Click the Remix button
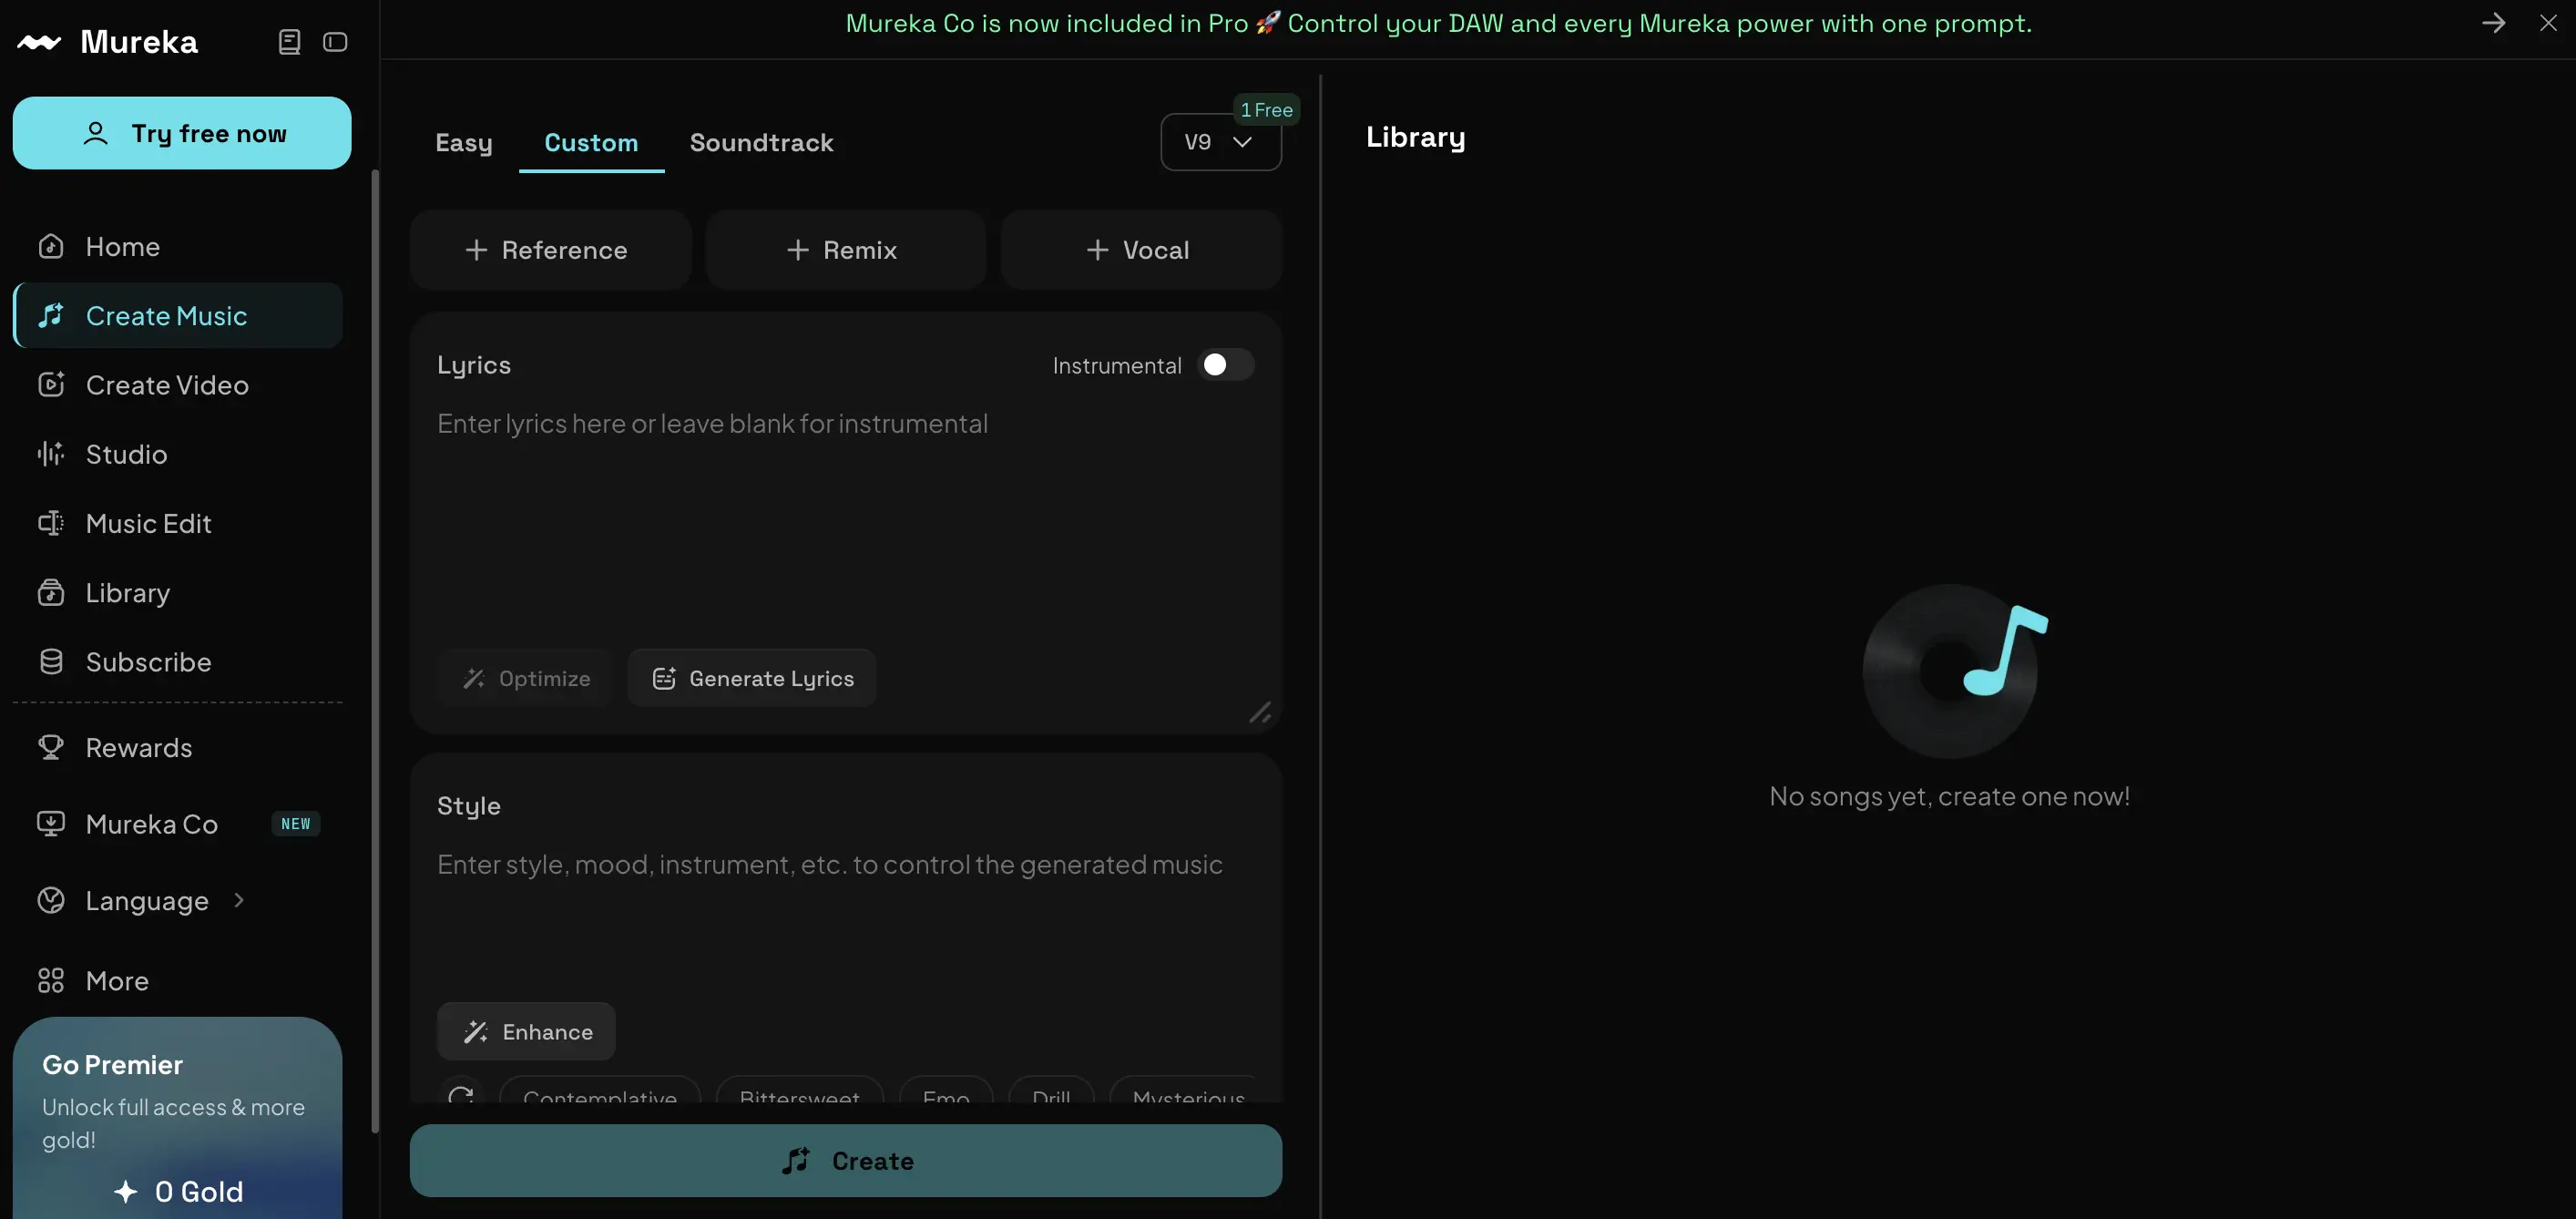 pyautogui.click(x=845, y=250)
